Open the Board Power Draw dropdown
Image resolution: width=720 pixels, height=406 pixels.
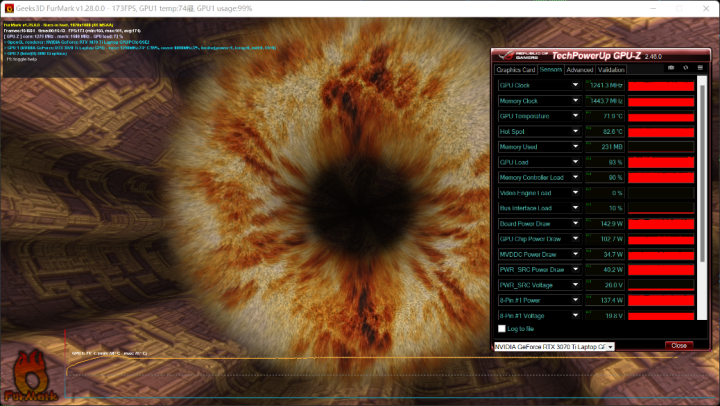575,224
